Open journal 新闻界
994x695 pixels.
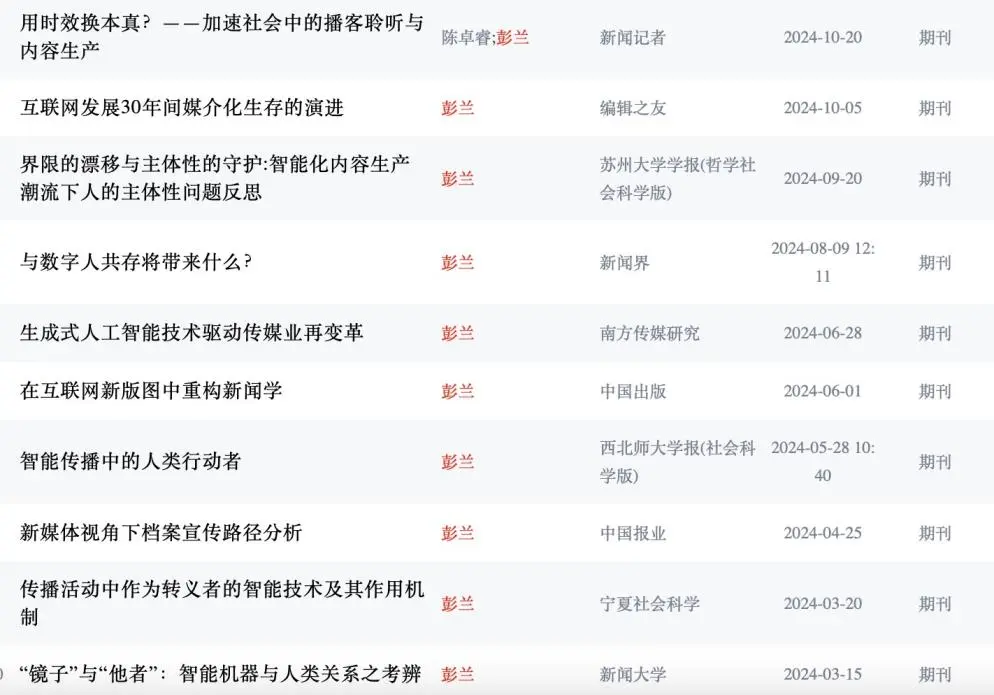coord(624,263)
